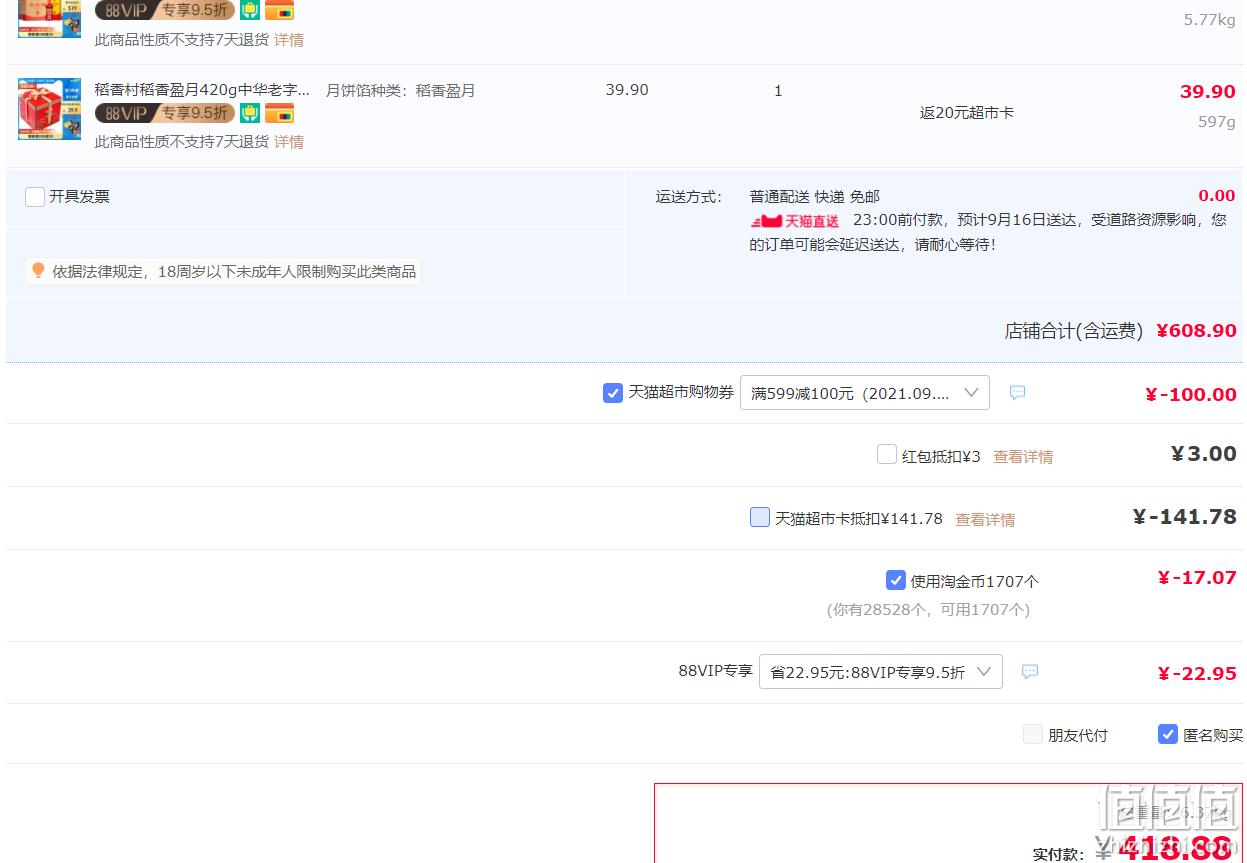The image size is (1247, 863).
Task: Click the ¥-100.00 coupon discount amount
Action: tap(1191, 395)
